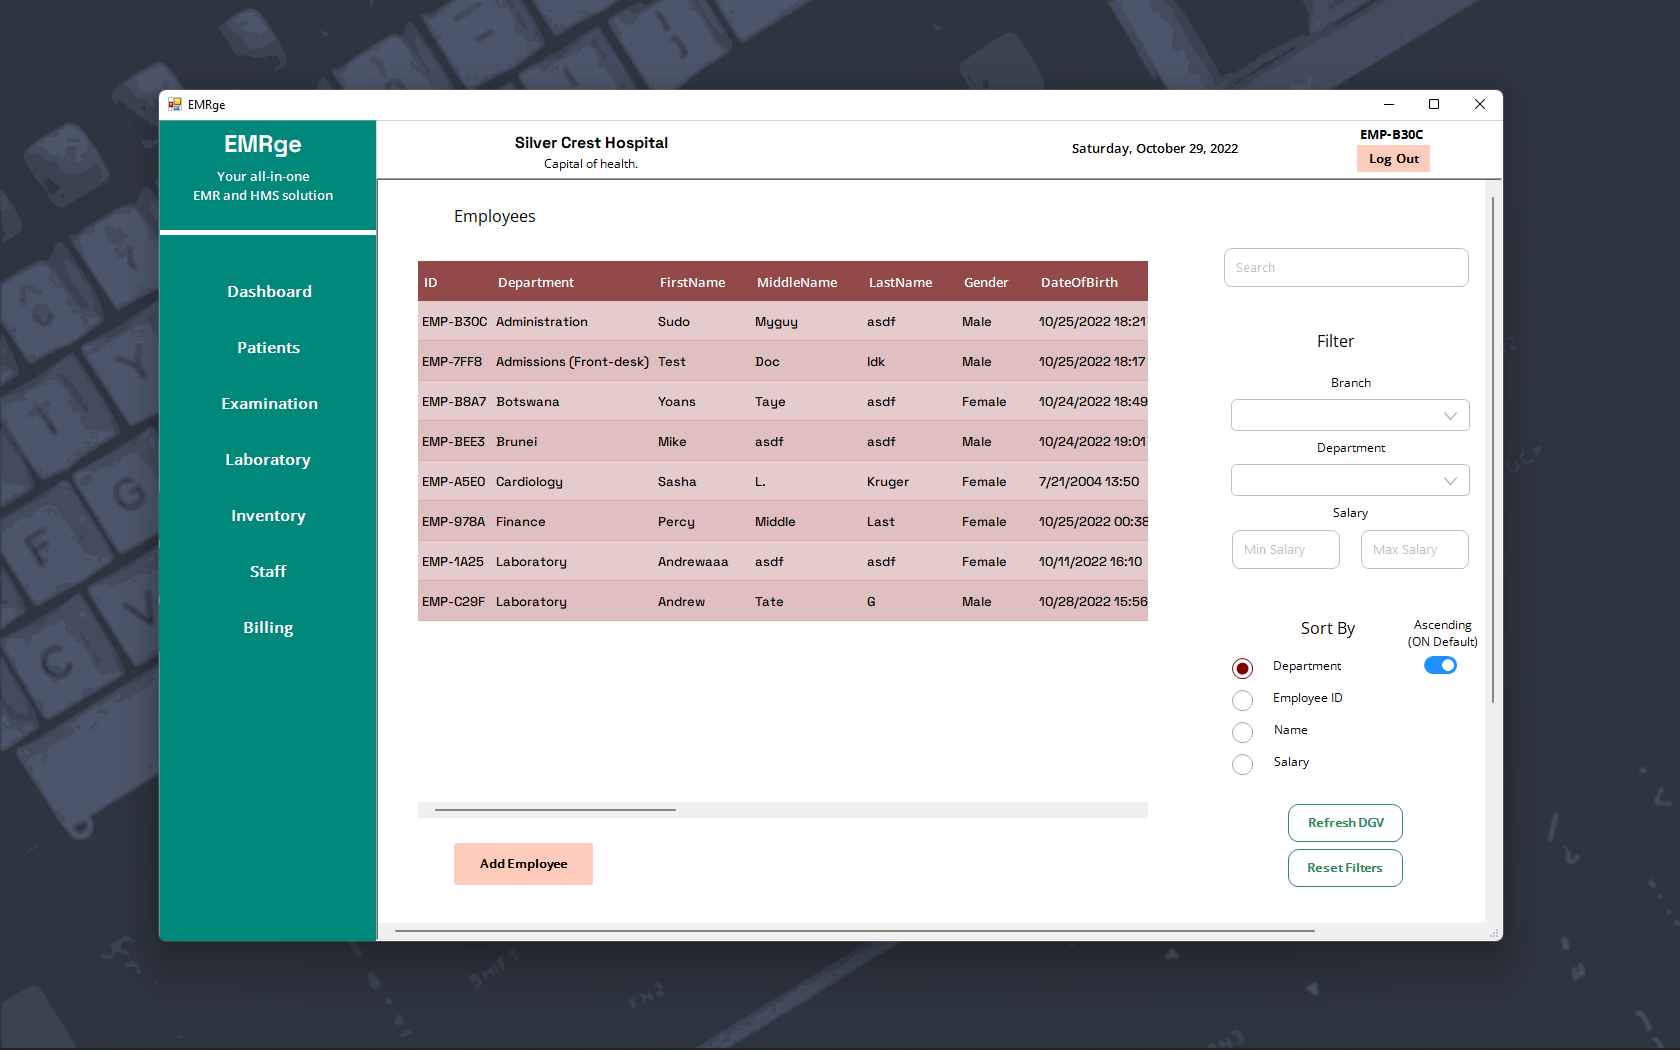Toggle the Ascending sort switch
The image size is (1680, 1050).
click(1440, 665)
